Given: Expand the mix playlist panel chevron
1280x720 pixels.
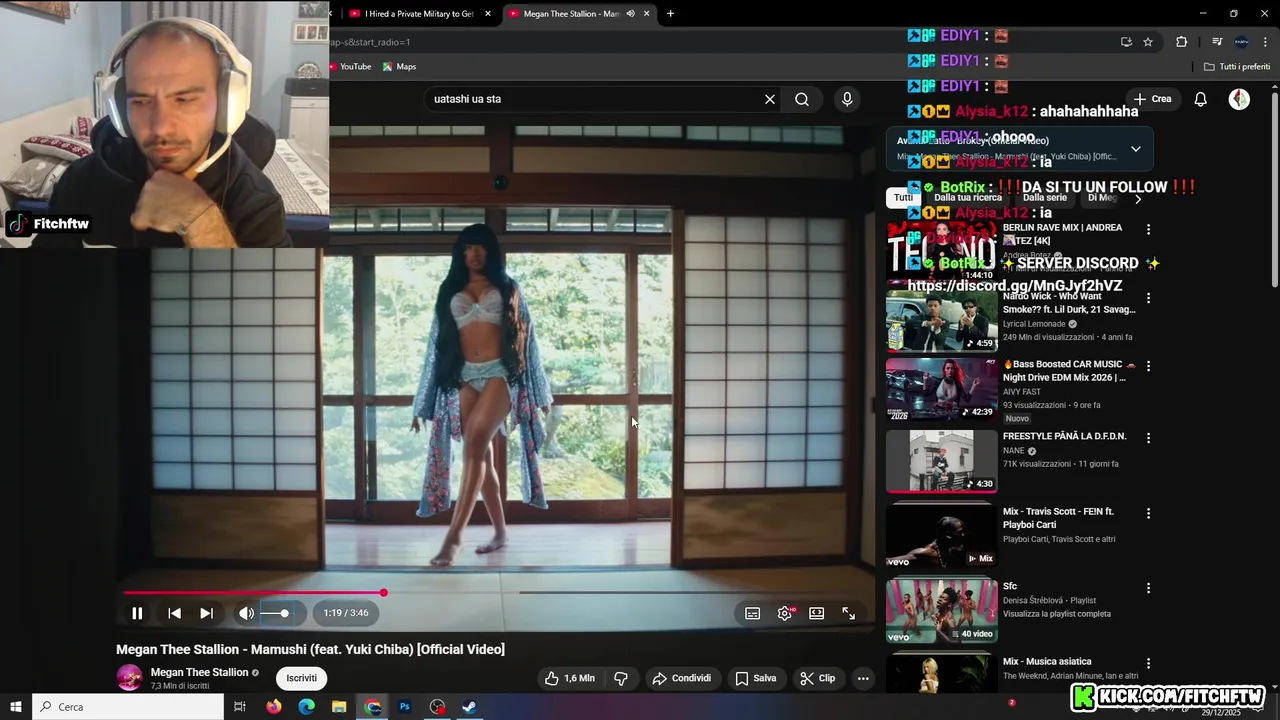Looking at the screenshot, I should (x=1135, y=149).
